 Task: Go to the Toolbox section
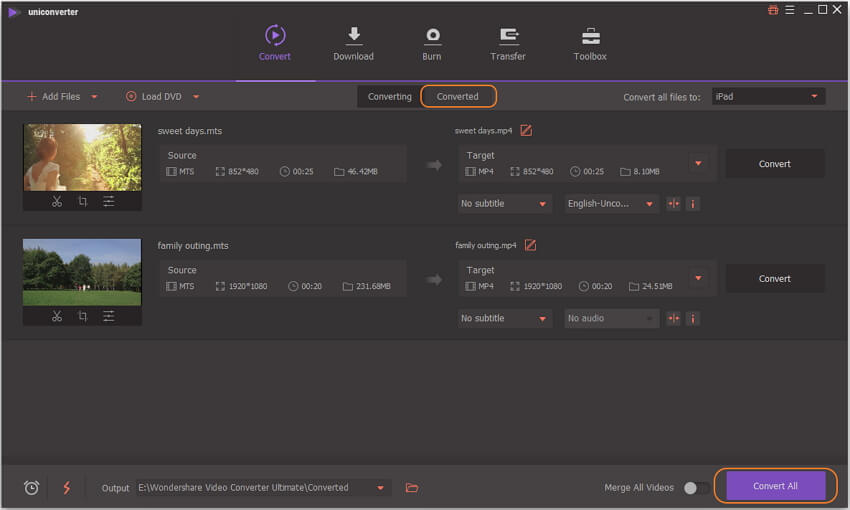[x=590, y=44]
